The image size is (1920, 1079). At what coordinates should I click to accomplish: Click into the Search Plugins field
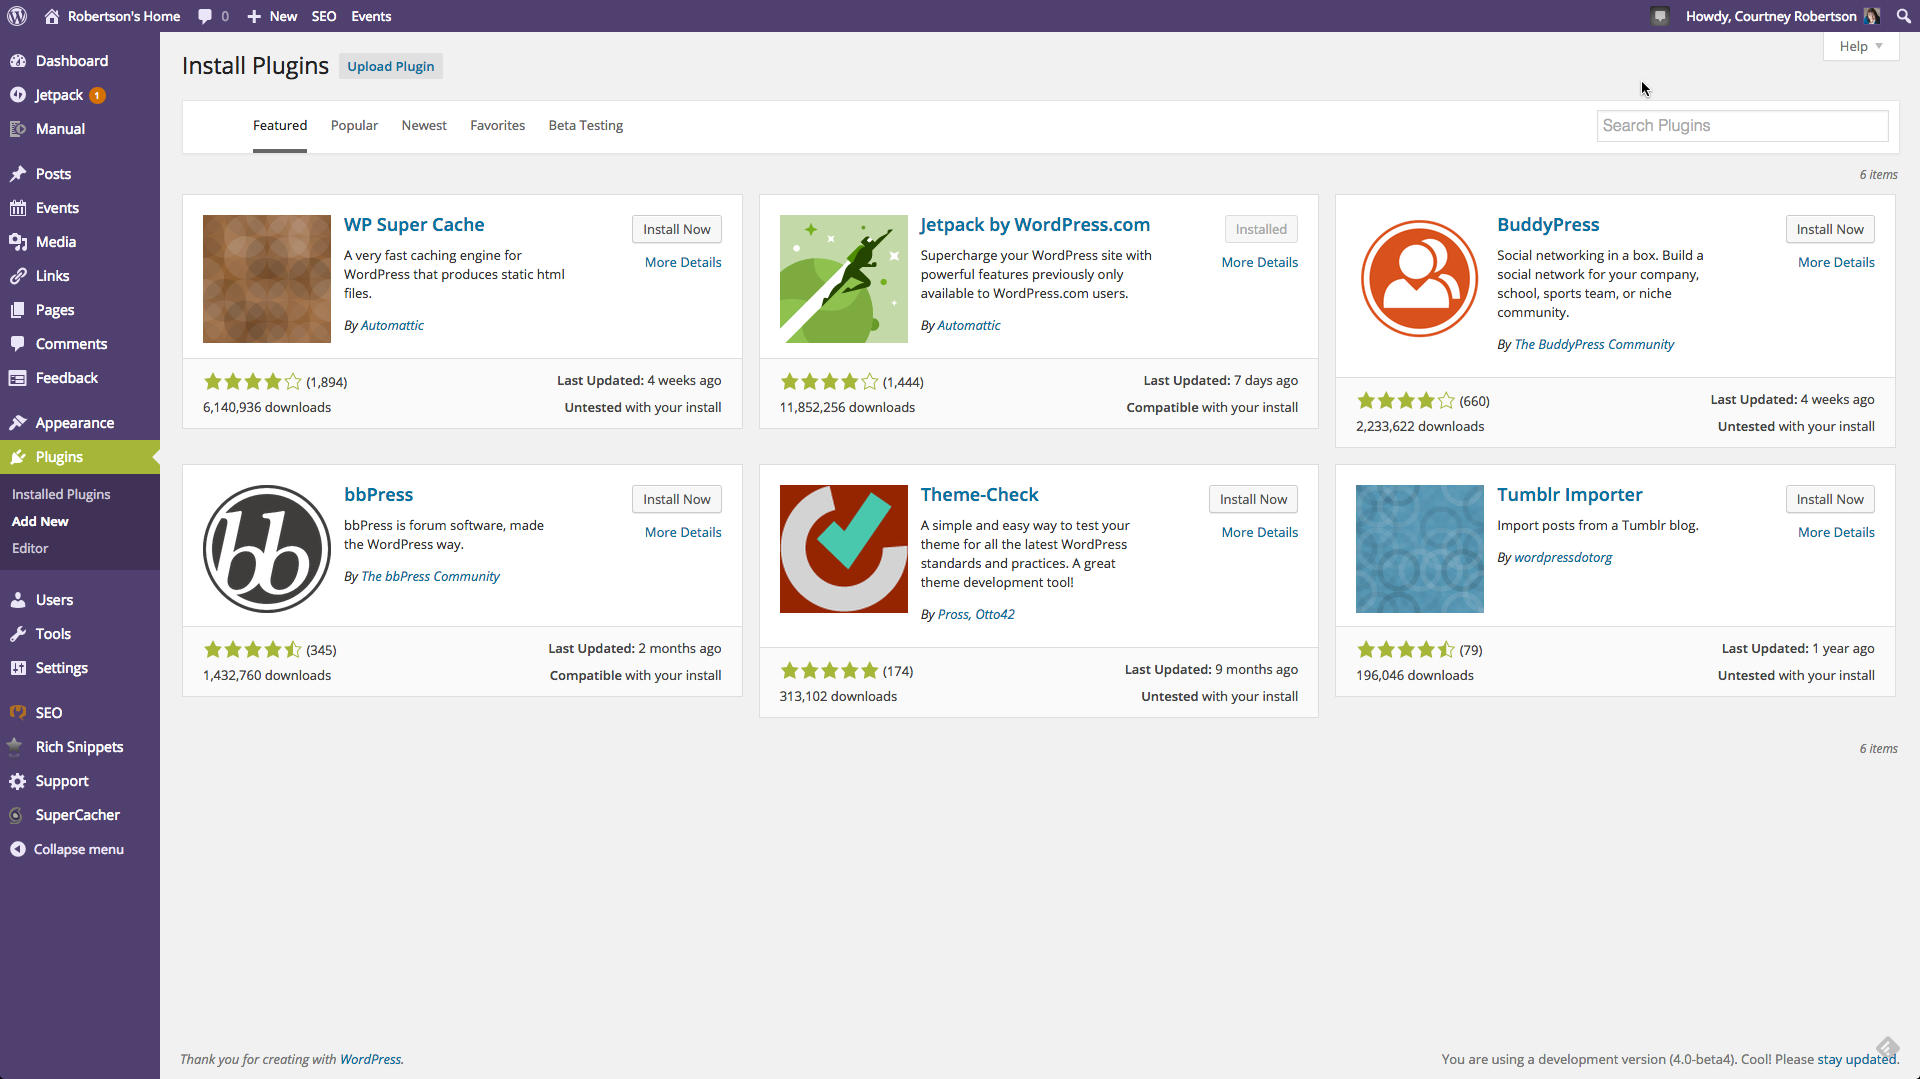click(x=1742, y=125)
